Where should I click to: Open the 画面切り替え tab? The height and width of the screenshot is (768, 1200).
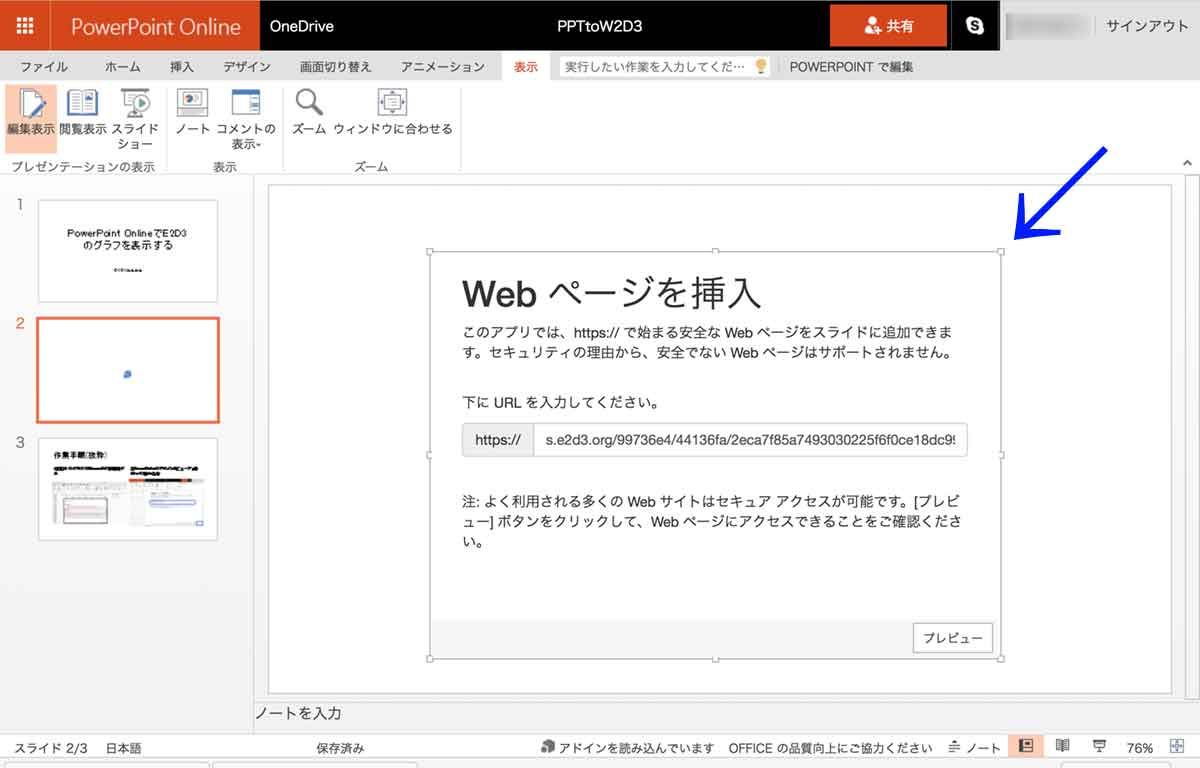coord(336,67)
